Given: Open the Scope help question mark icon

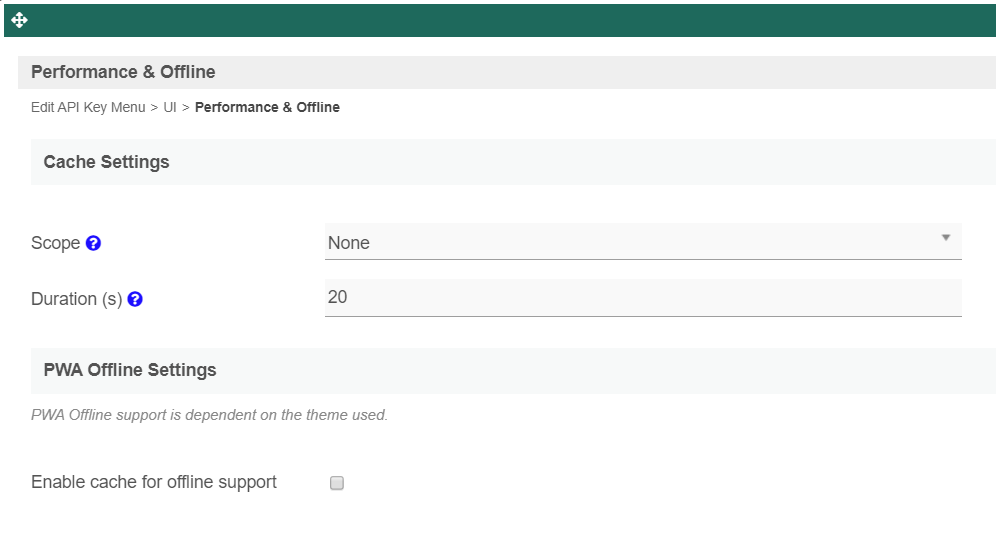Looking at the screenshot, I should tap(93, 243).
